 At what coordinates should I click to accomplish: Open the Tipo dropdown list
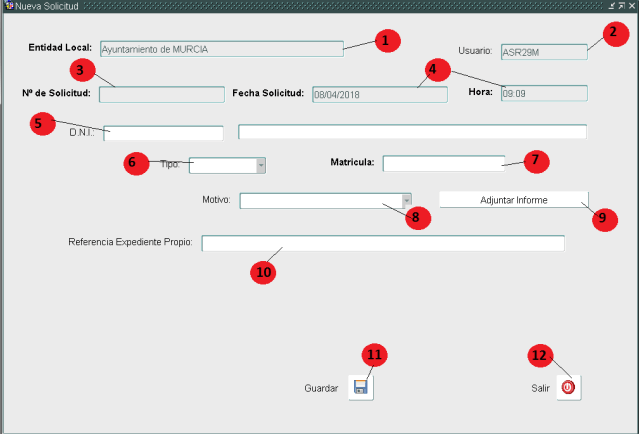coord(261,165)
